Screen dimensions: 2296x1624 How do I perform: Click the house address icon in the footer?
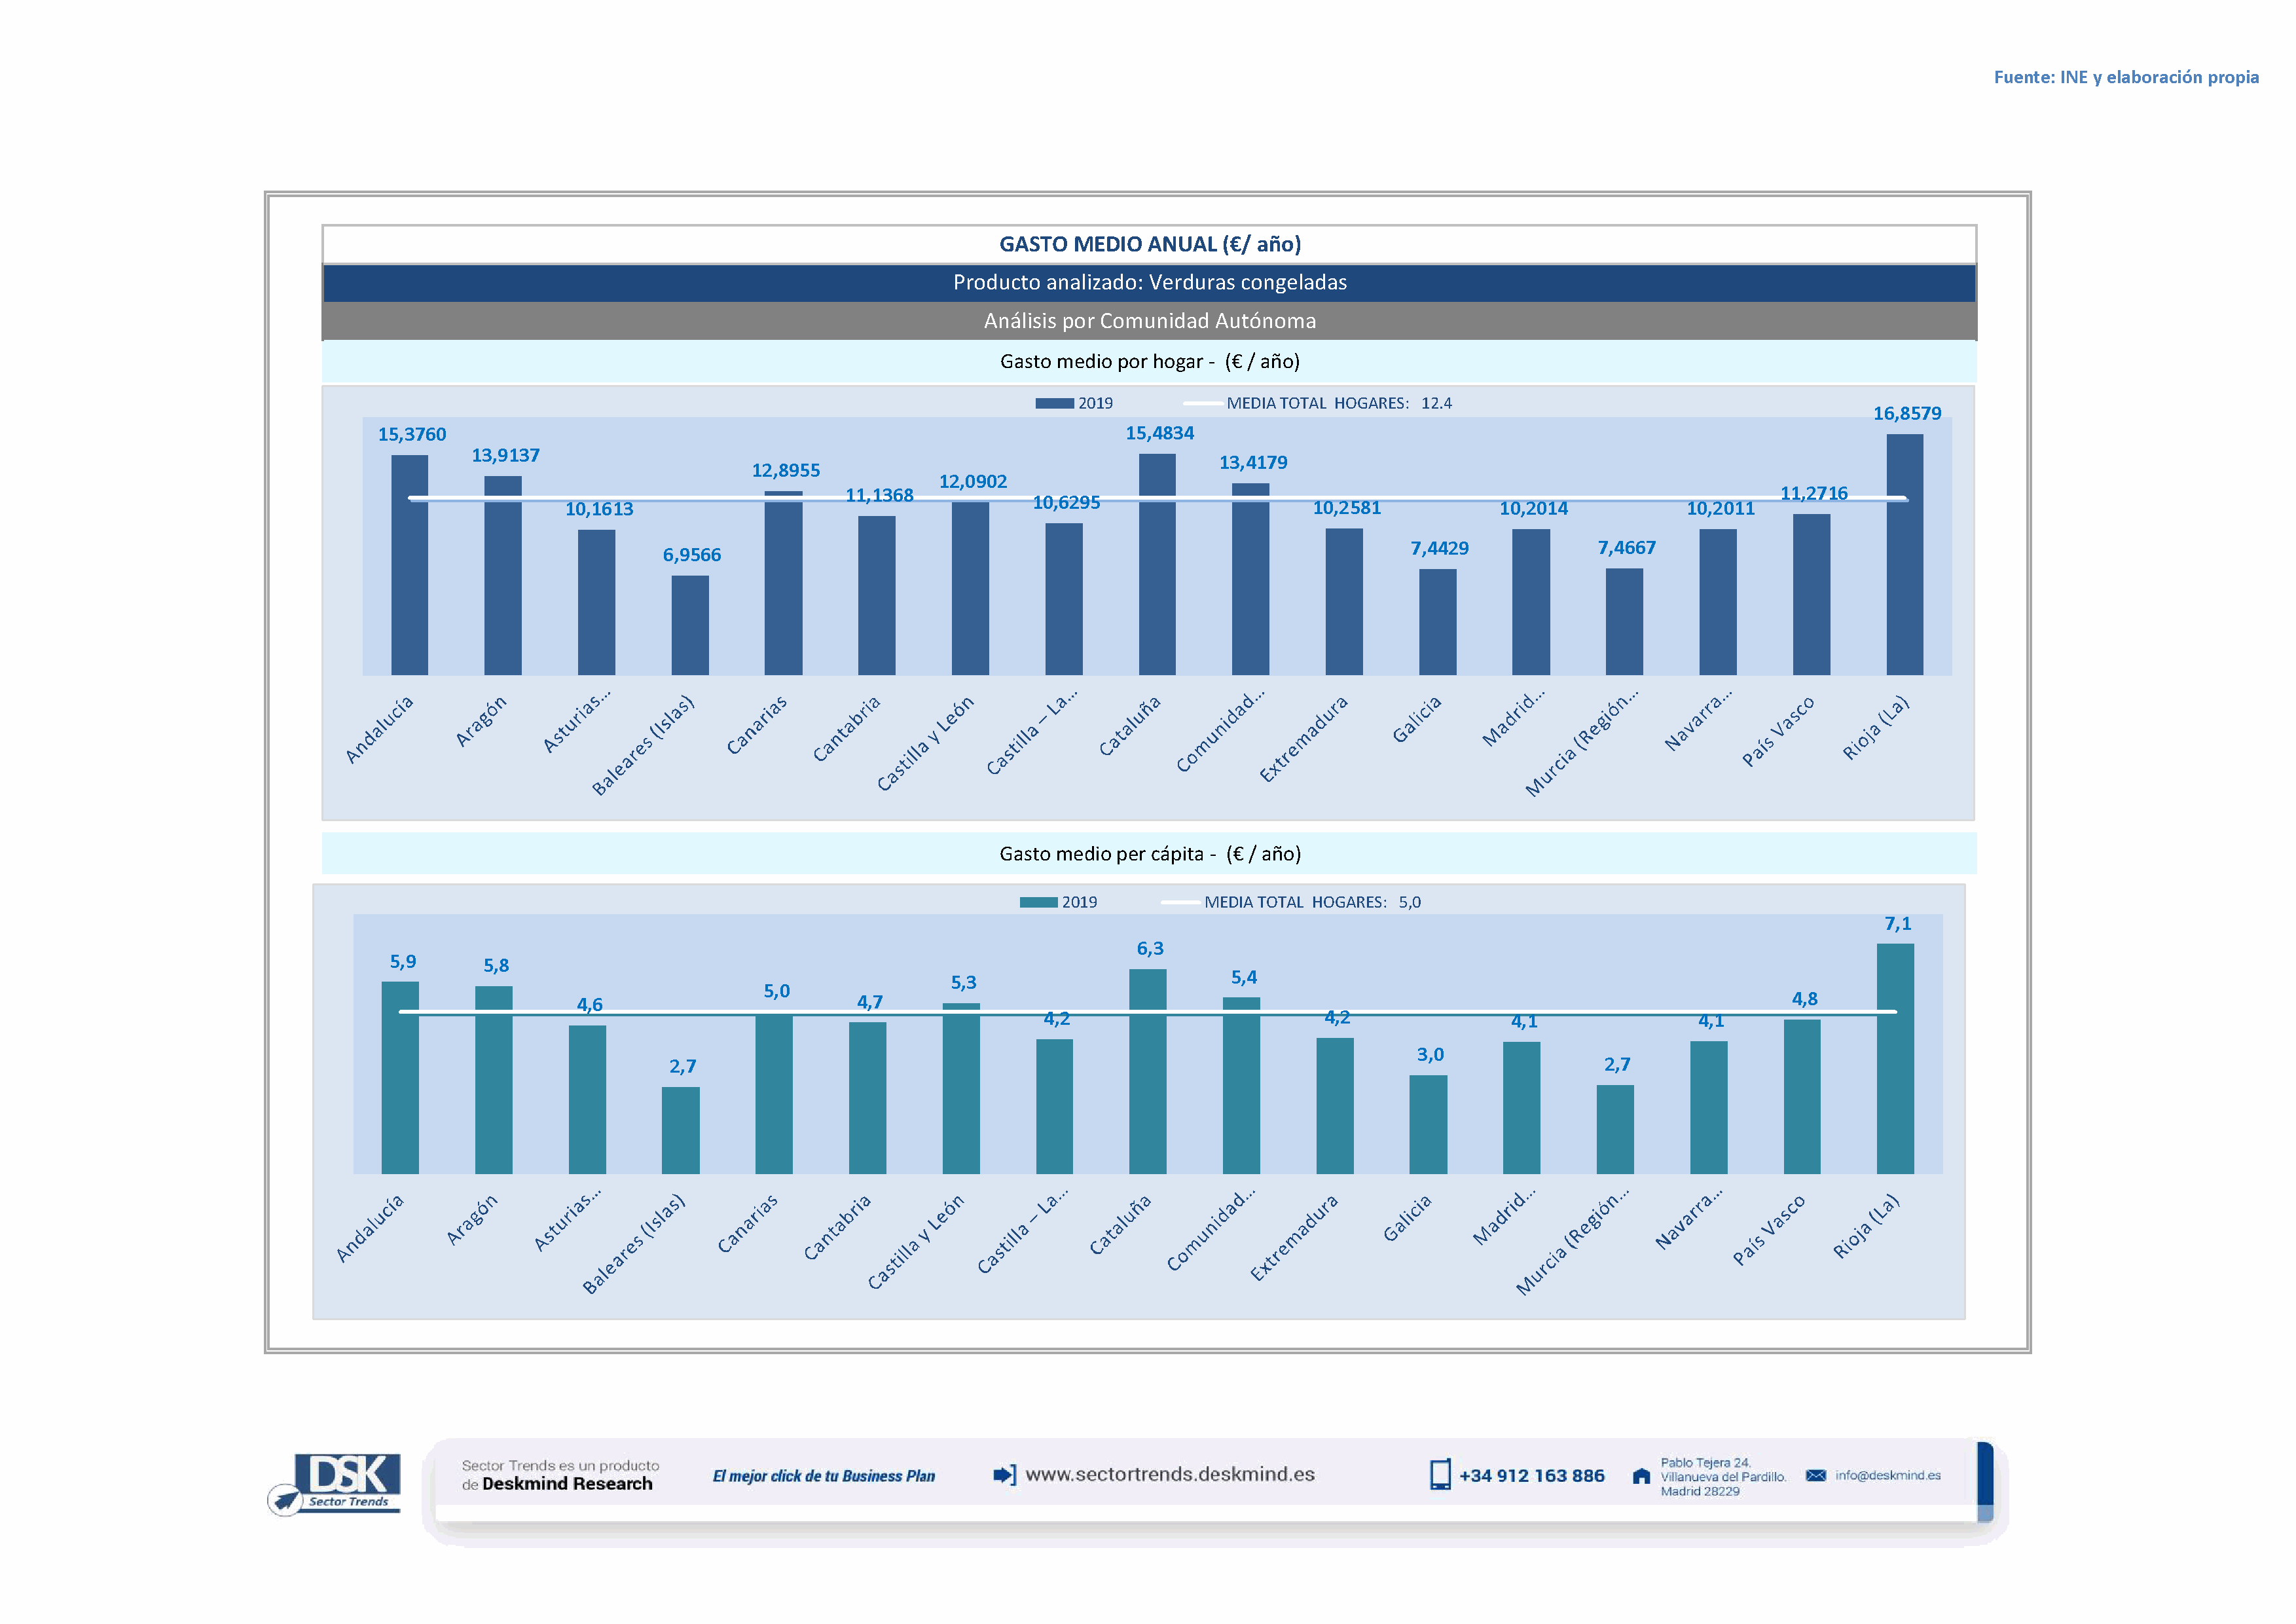(x=1641, y=1476)
